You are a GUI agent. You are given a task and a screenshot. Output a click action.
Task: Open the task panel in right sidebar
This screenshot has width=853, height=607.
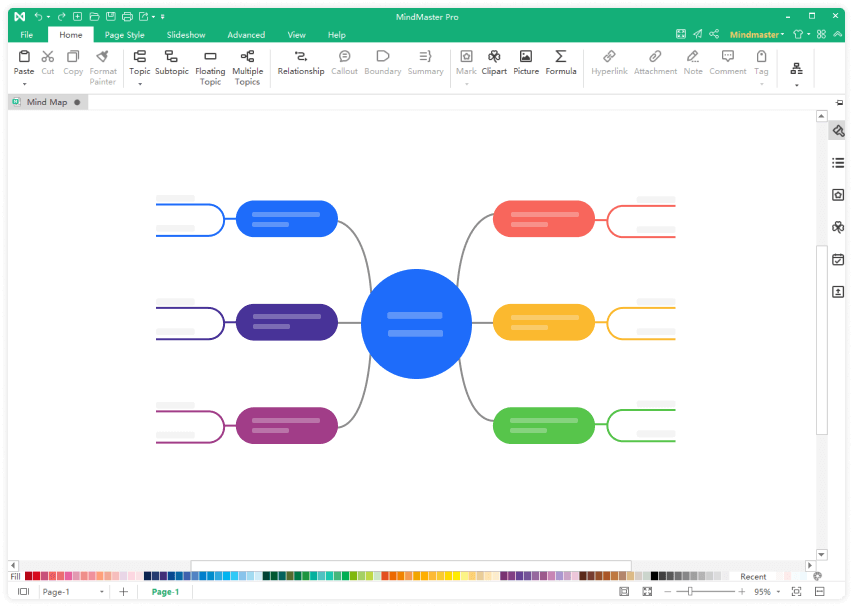coord(838,259)
